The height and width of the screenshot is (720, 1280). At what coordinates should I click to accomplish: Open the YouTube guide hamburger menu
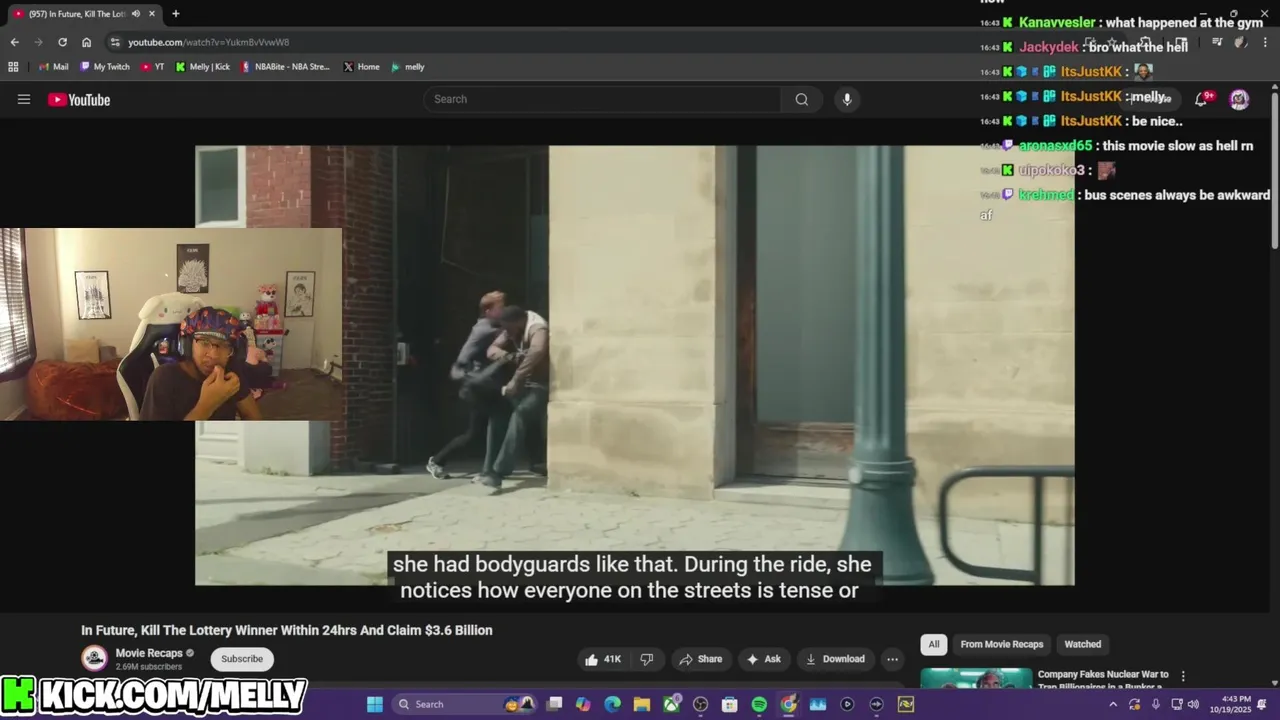pos(24,99)
